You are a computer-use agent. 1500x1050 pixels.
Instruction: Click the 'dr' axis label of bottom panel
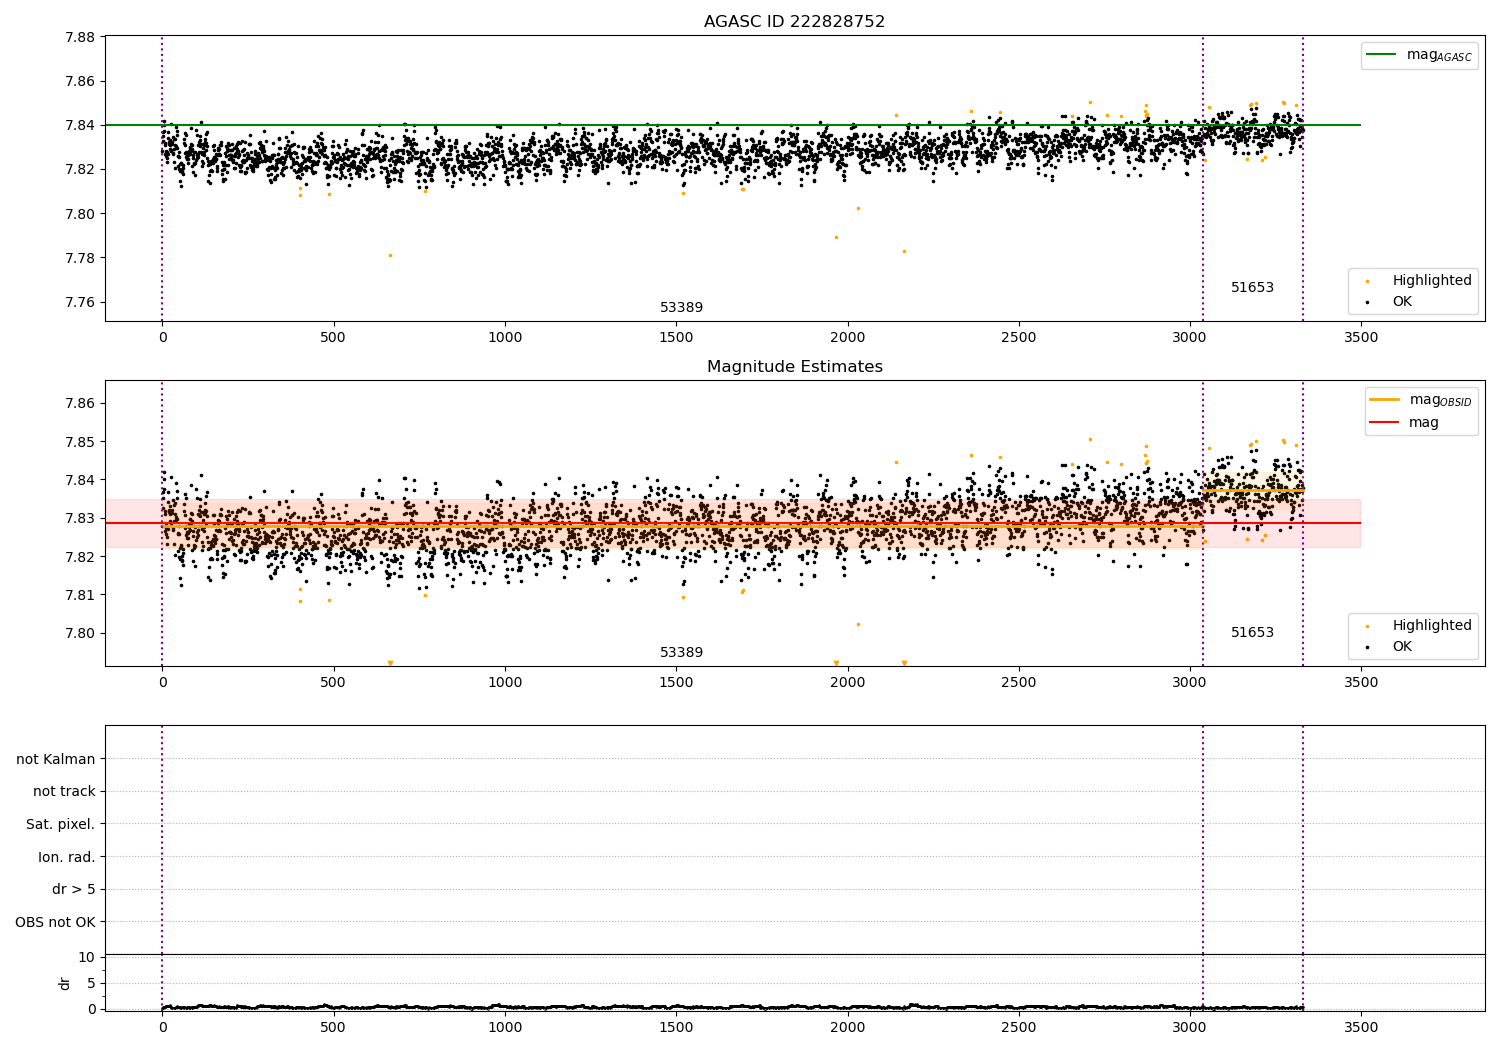pos(65,983)
